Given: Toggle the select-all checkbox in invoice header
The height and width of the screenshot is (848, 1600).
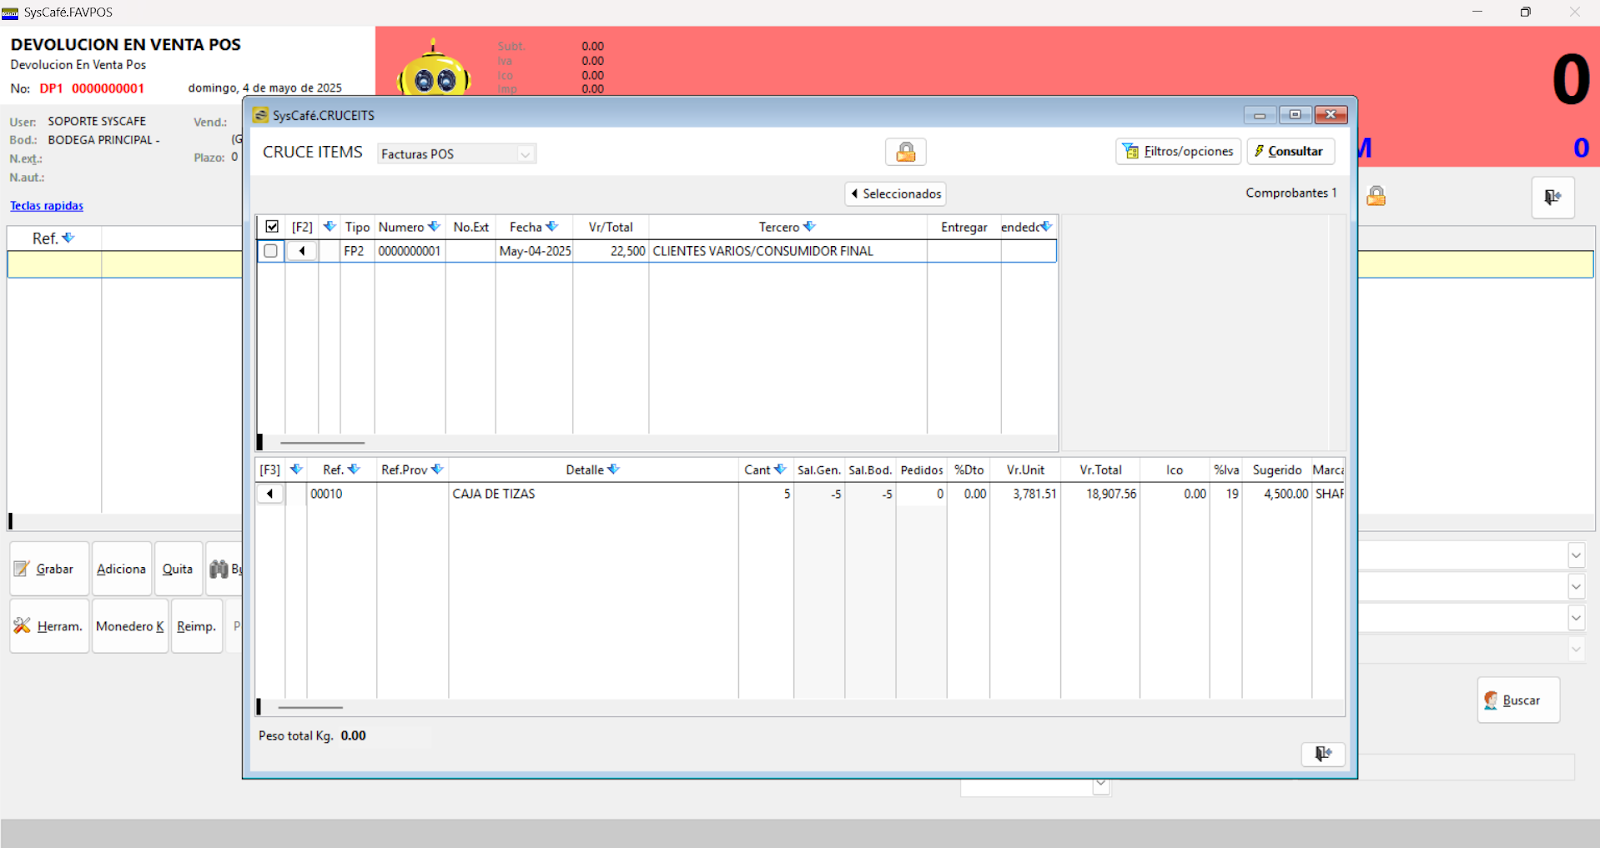Looking at the screenshot, I should [272, 227].
